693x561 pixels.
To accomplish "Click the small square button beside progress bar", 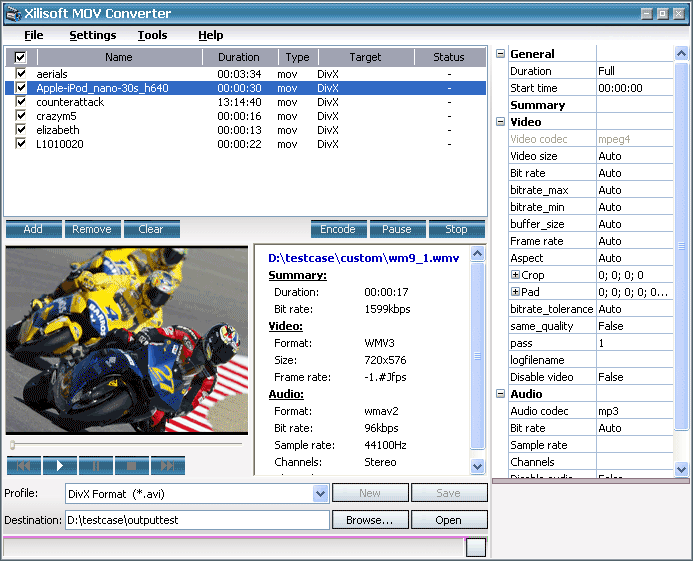I will [476, 547].
